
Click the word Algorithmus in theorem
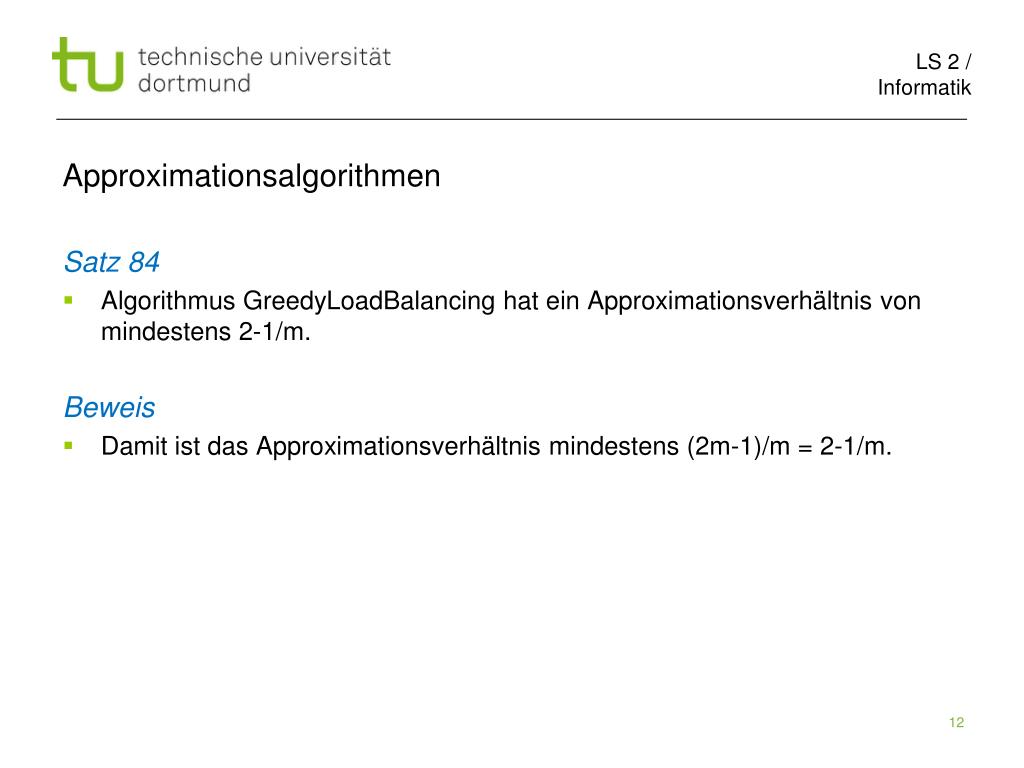coord(168,301)
